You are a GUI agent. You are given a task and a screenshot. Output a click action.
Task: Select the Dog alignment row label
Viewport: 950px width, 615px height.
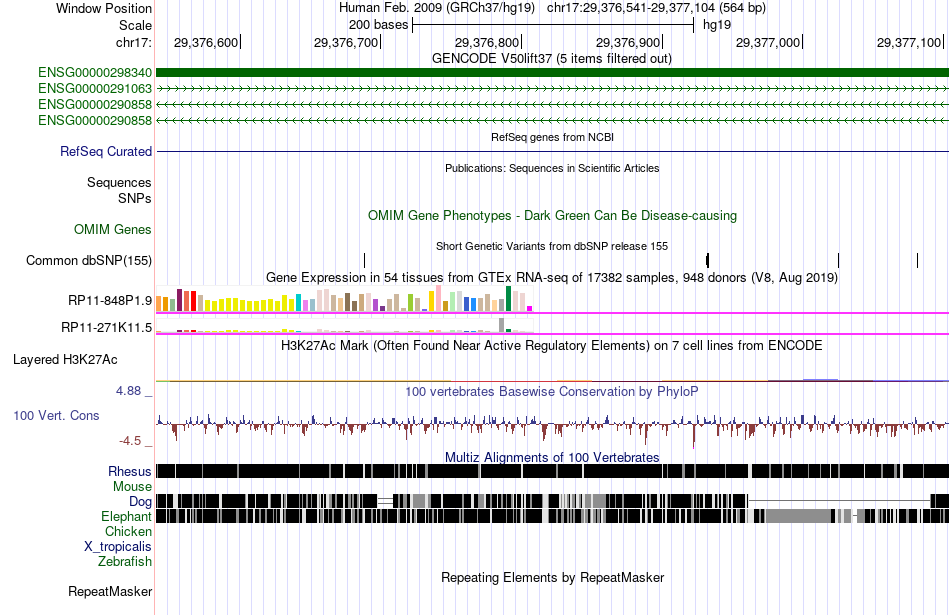(x=140, y=502)
